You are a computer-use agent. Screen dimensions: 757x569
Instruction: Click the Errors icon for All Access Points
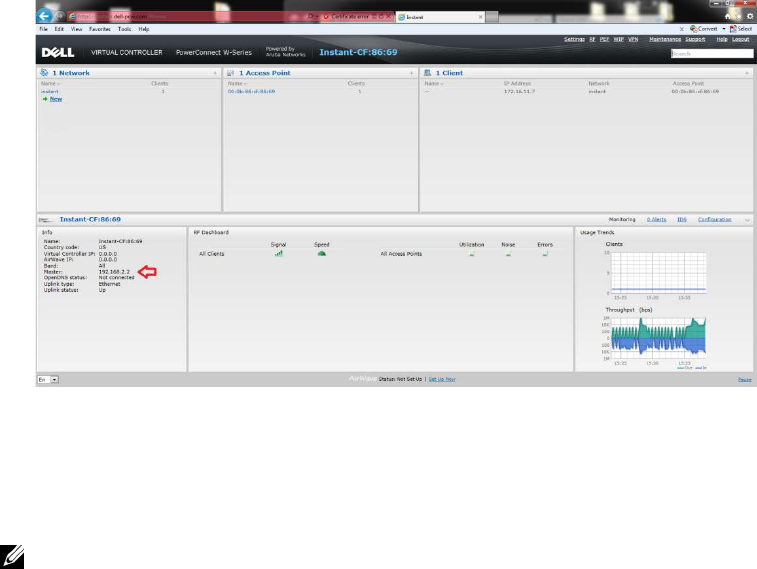tap(545, 253)
